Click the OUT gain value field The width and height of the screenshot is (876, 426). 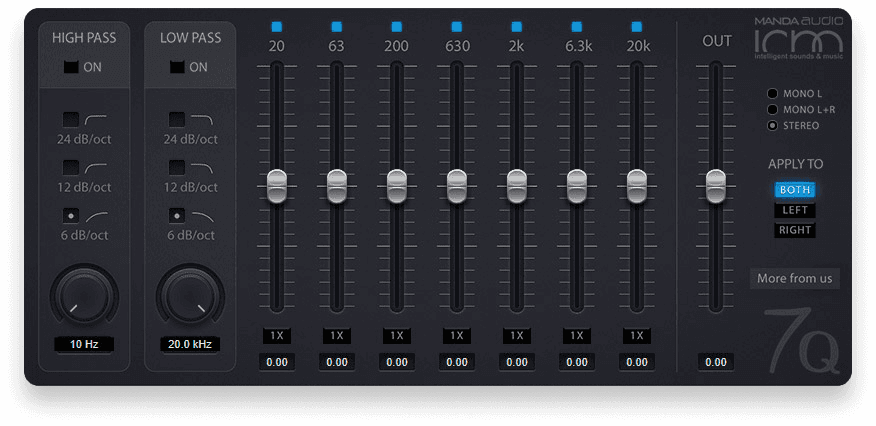tap(715, 362)
